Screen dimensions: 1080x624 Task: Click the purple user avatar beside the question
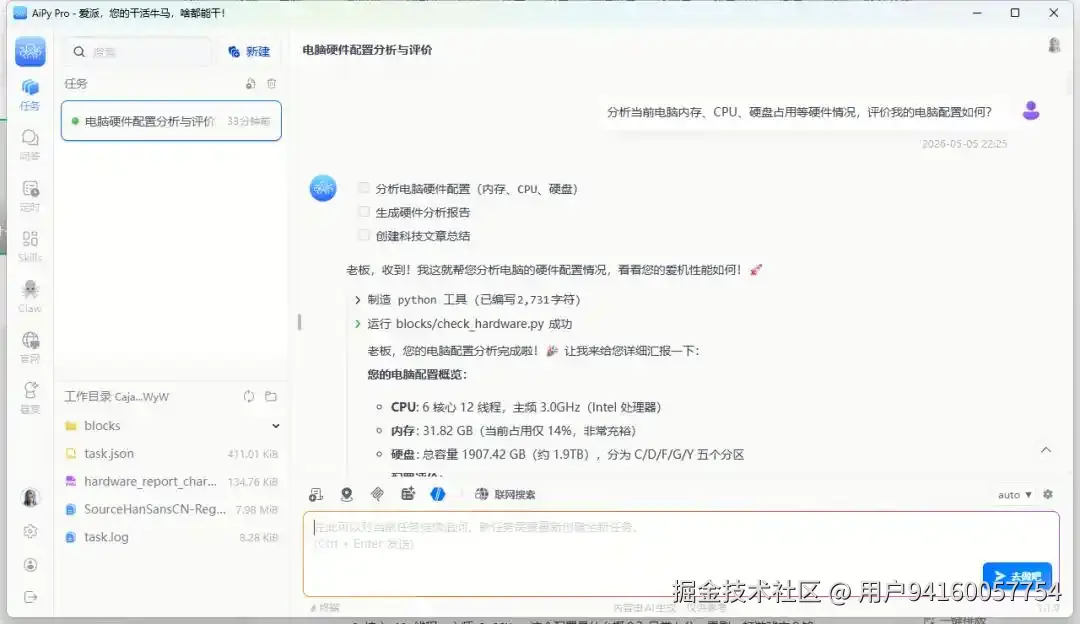(1030, 110)
